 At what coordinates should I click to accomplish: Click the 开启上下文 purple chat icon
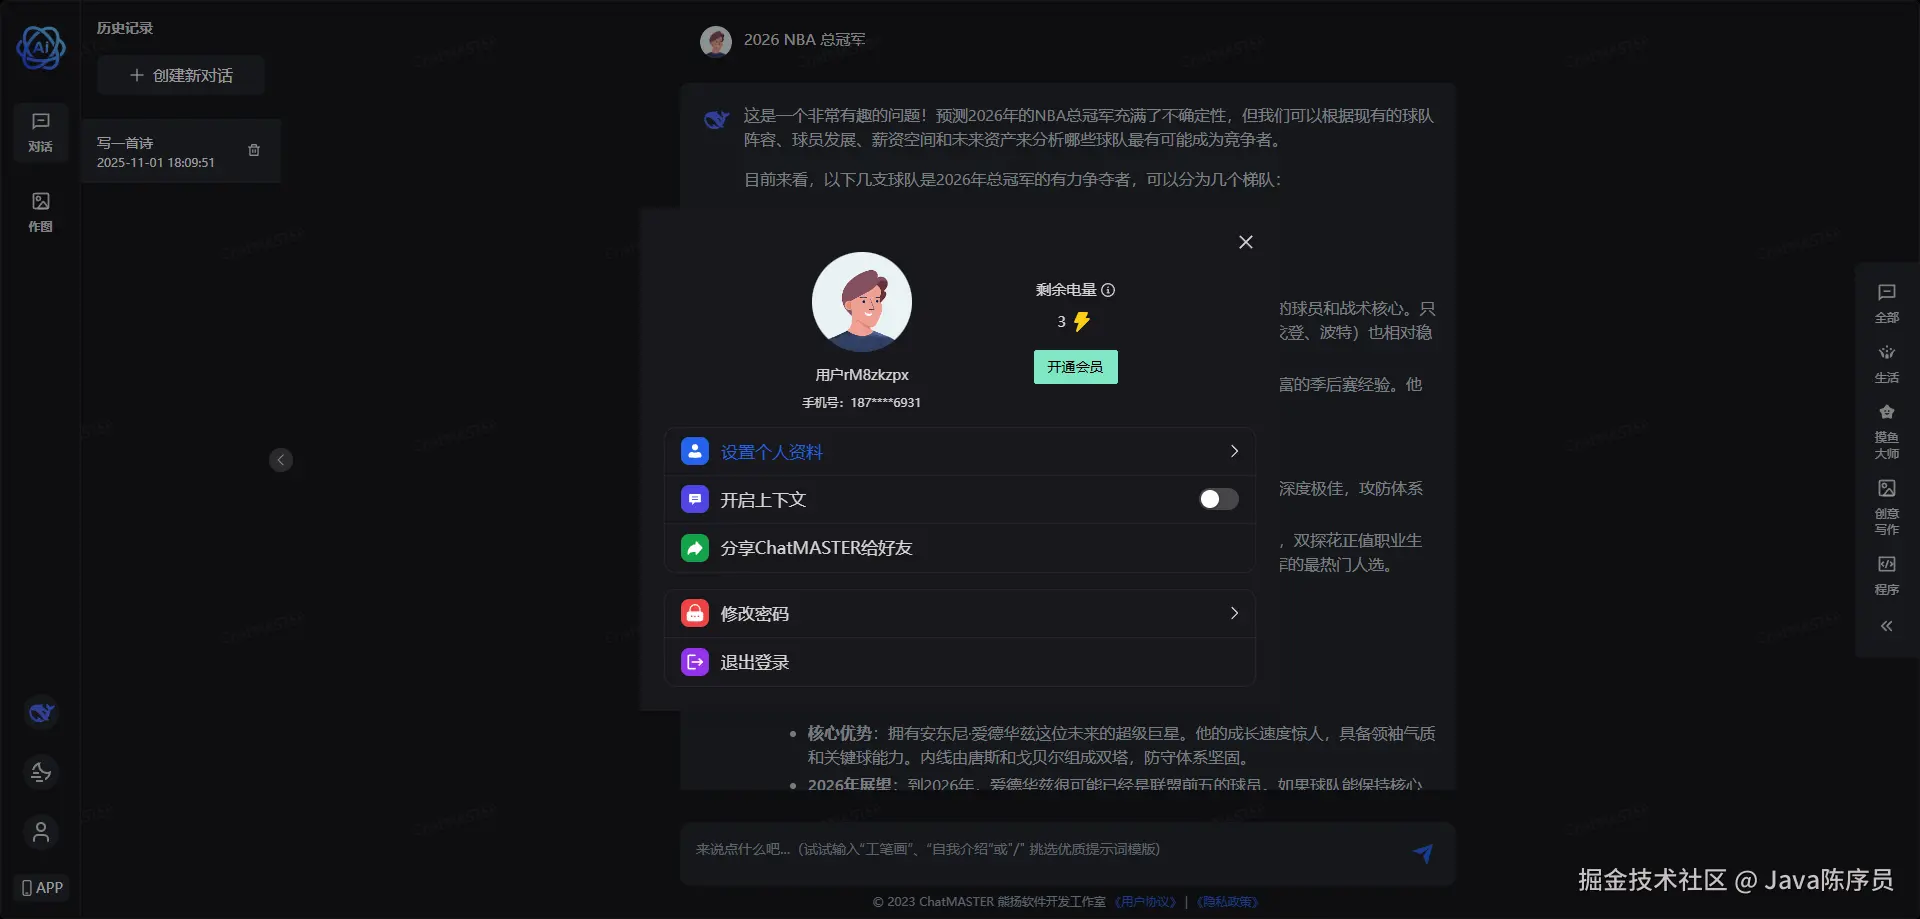point(695,499)
